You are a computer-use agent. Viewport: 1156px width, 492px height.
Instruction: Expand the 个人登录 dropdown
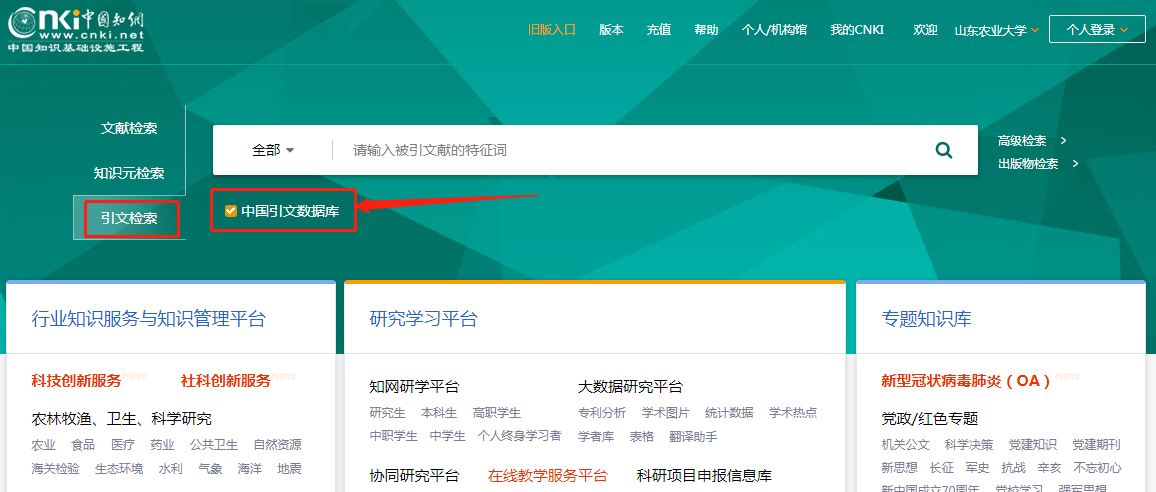pyautogui.click(x=1097, y=30)
